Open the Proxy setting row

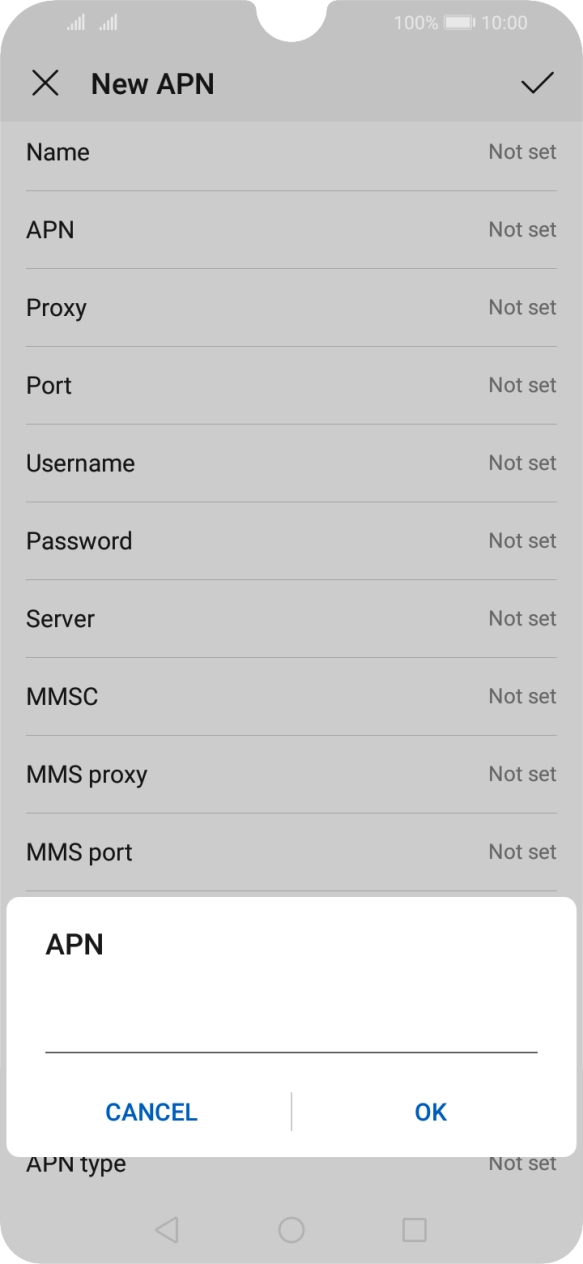click(291, 308)
